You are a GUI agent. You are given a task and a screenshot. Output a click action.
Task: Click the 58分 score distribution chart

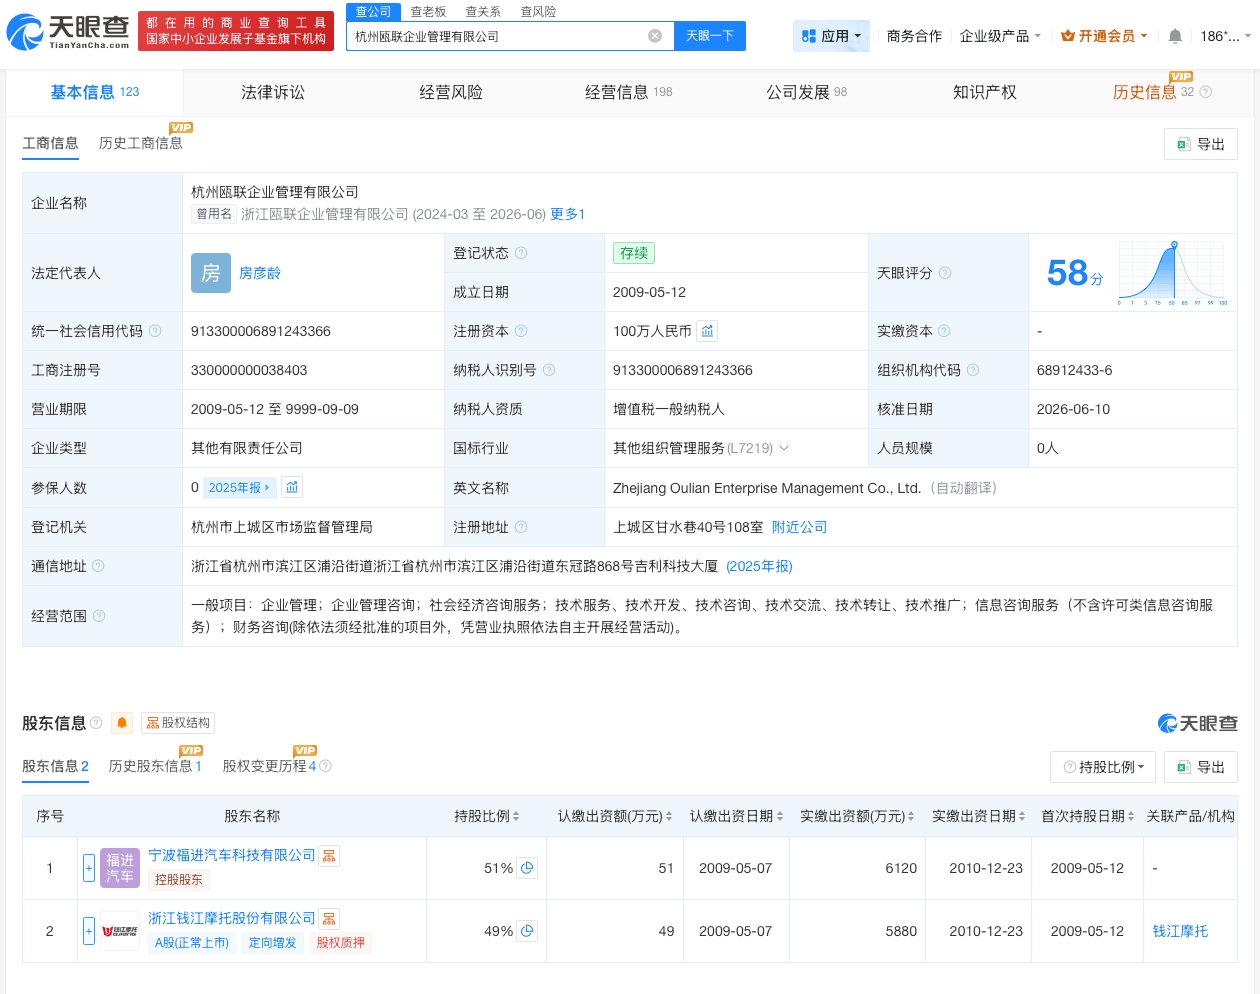[1173, 272]
